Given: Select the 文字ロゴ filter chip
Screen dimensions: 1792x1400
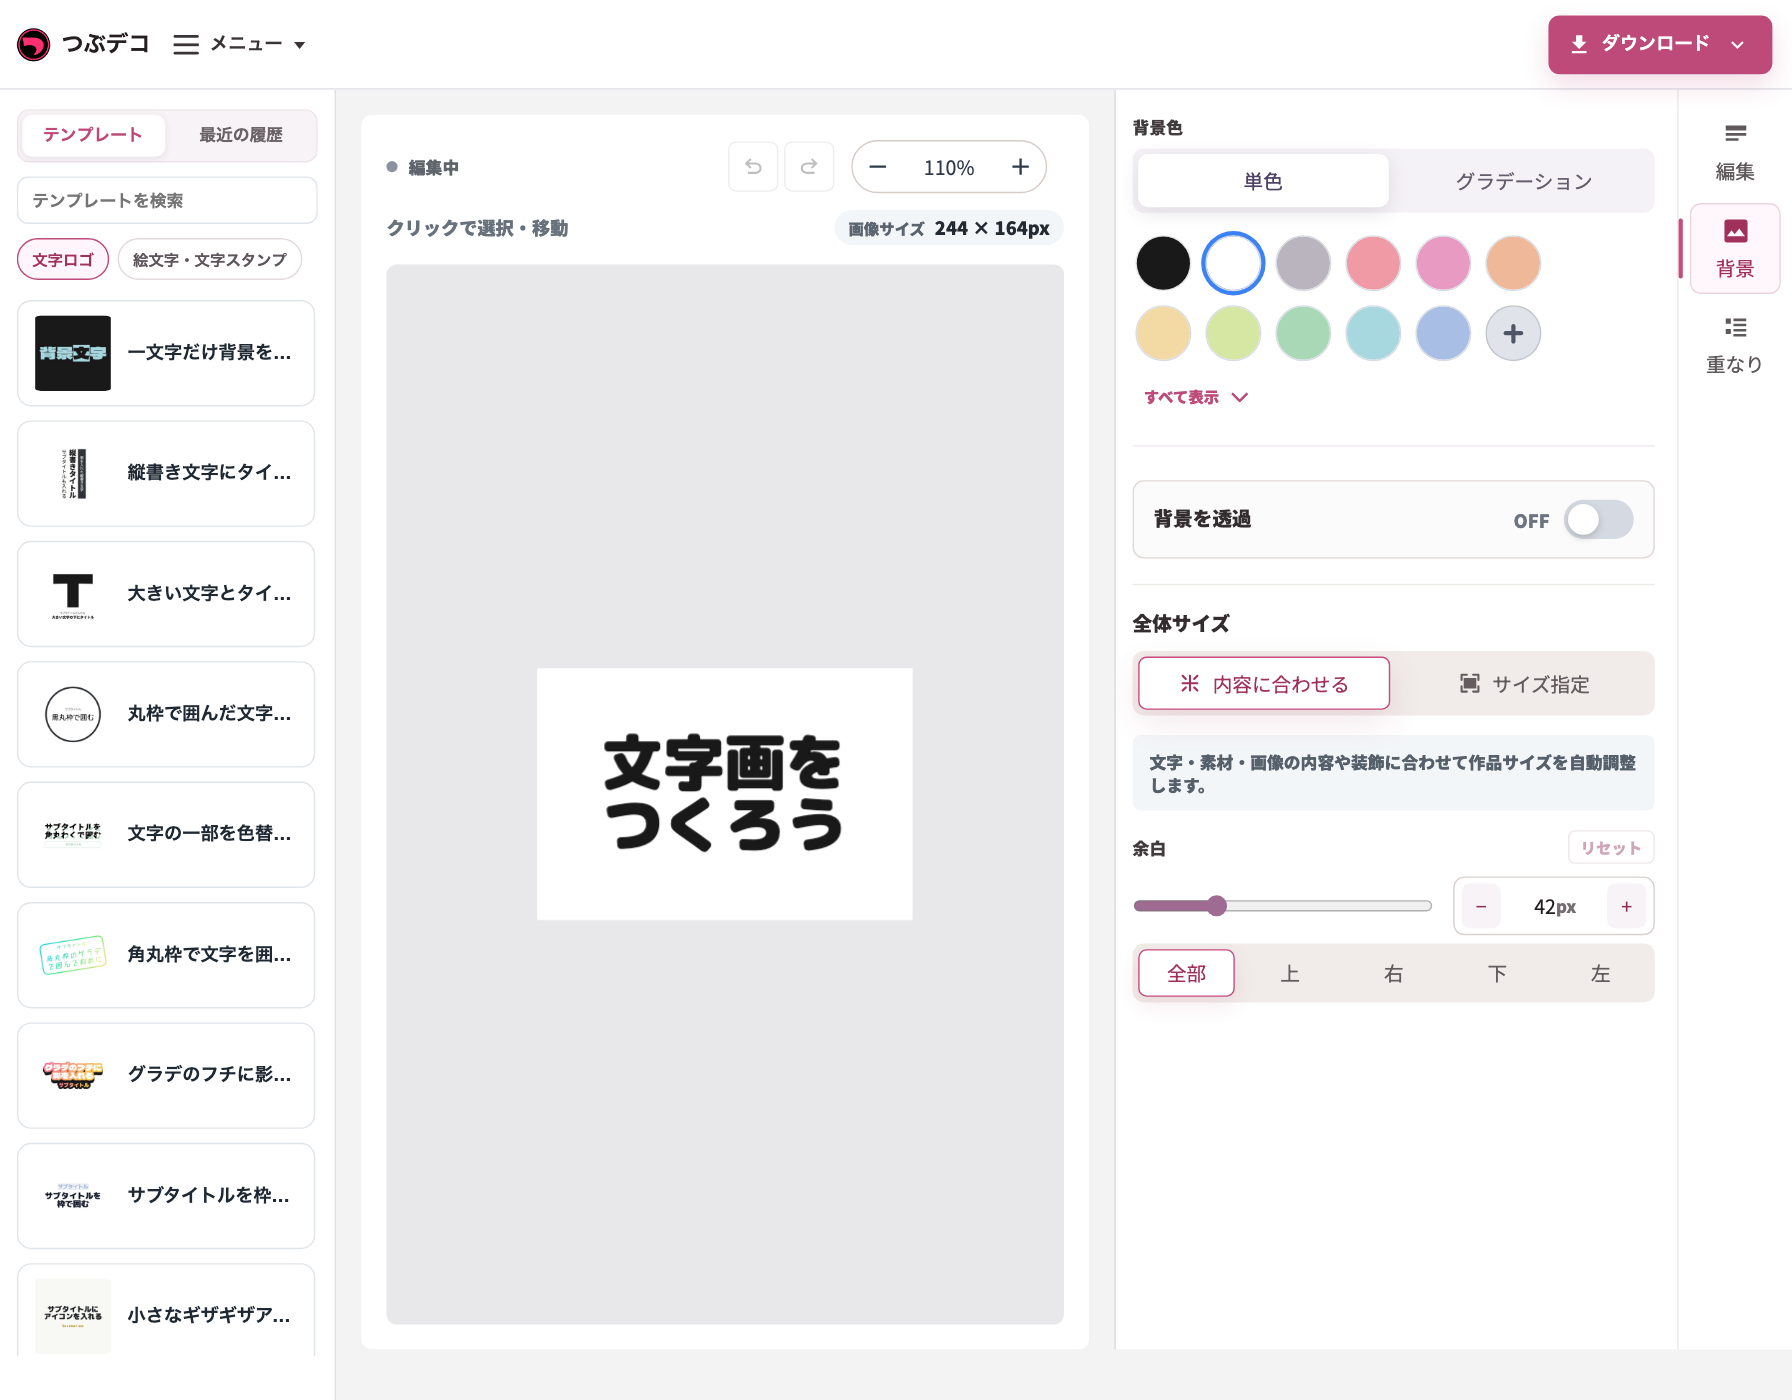Looking at the screenshot, I should point(63,260).
